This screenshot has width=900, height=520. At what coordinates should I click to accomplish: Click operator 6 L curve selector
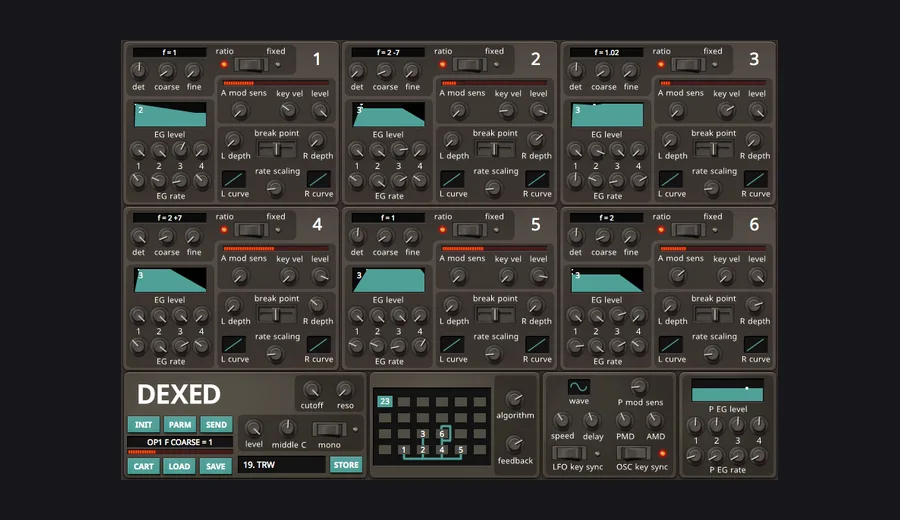pos(670,344)
